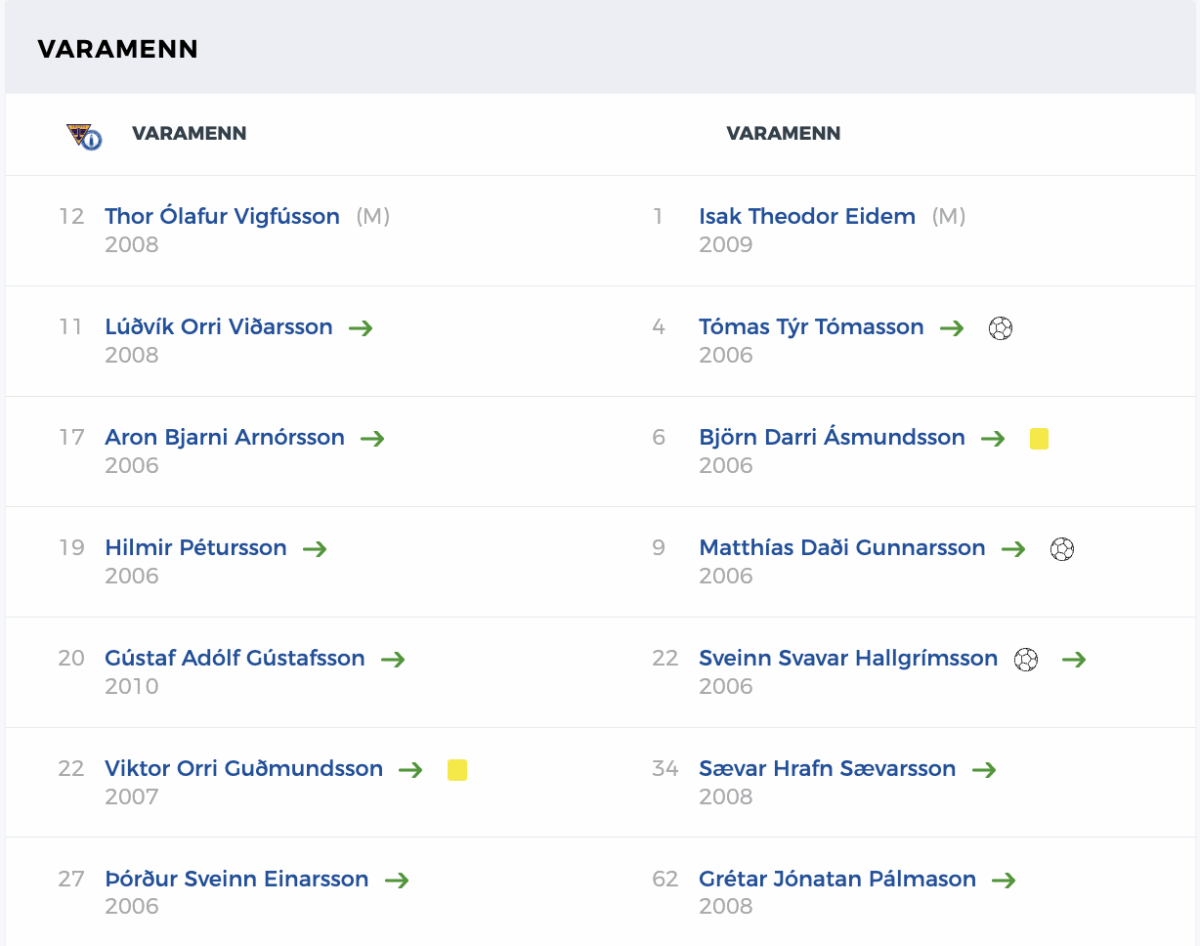Click yellow card next to Viktor Orri Guðmundsson
This screenshot has height=946, width=1200.
point(457,770)
